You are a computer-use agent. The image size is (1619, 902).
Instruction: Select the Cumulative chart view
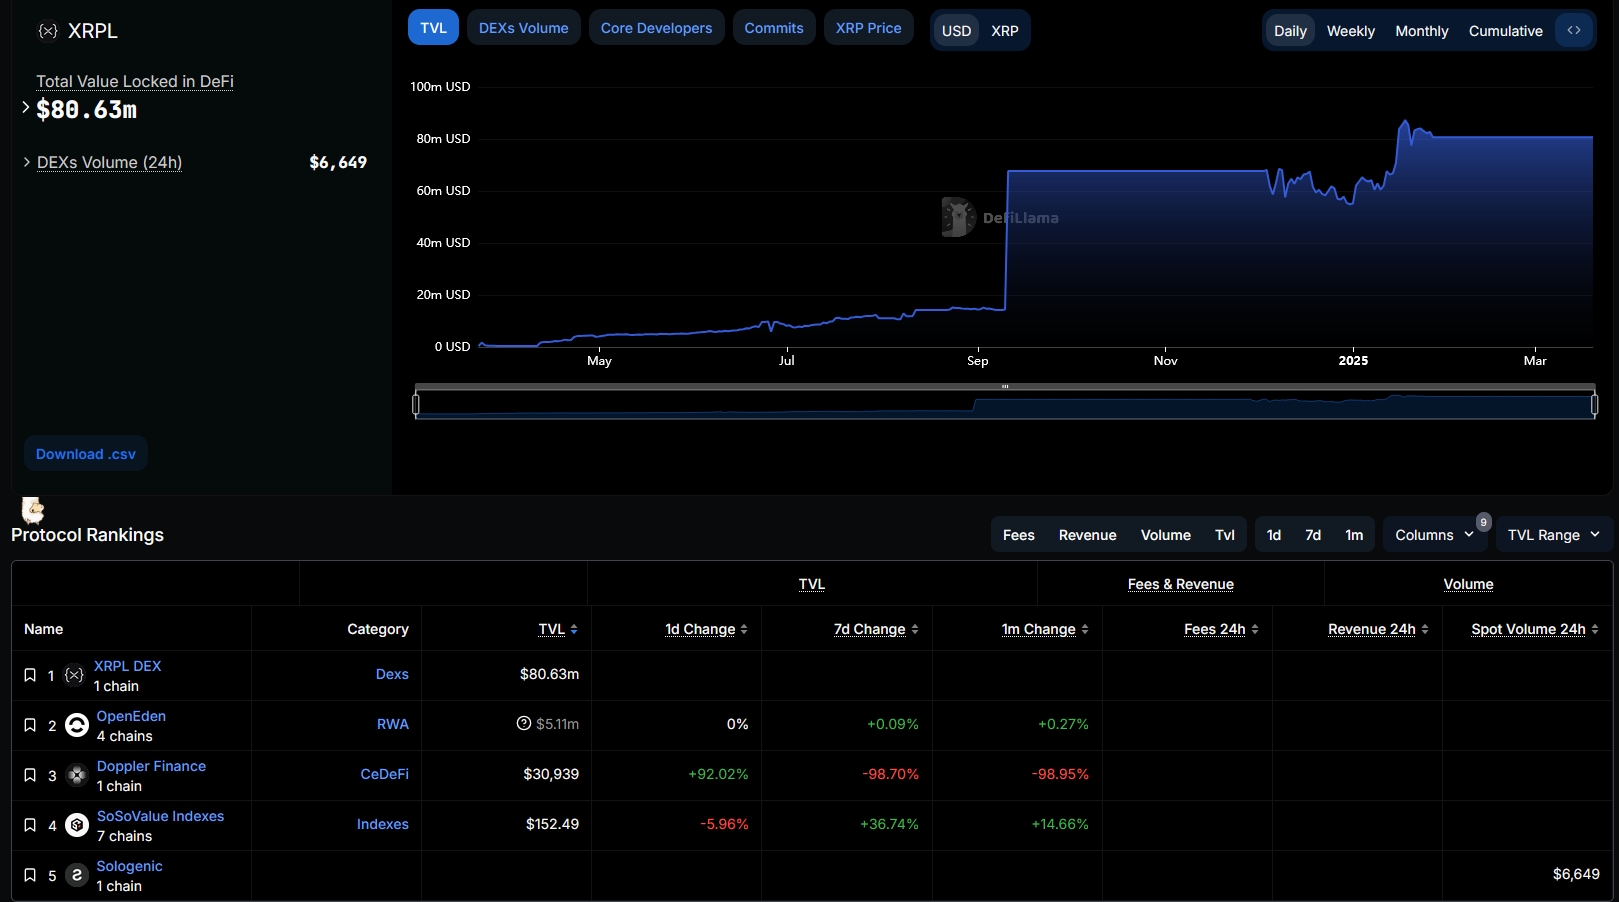[1506, 31]
